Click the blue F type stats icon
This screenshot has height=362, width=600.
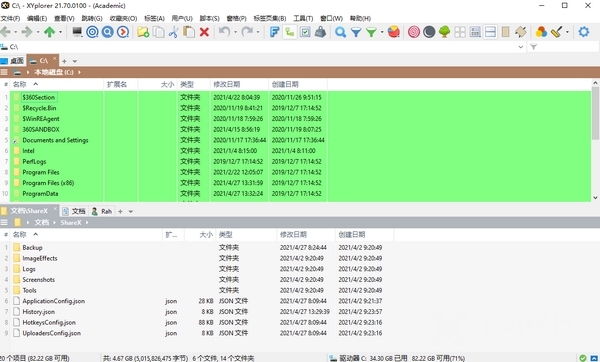(x=274, y=32)
